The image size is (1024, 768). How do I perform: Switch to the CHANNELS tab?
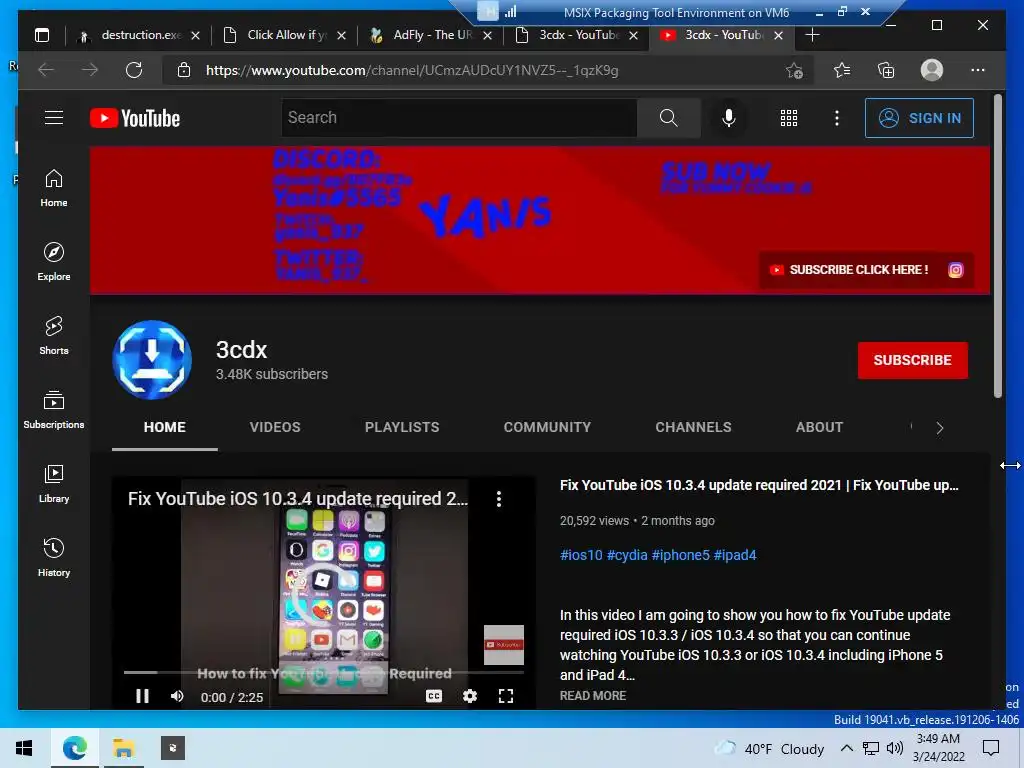[694, 427]
